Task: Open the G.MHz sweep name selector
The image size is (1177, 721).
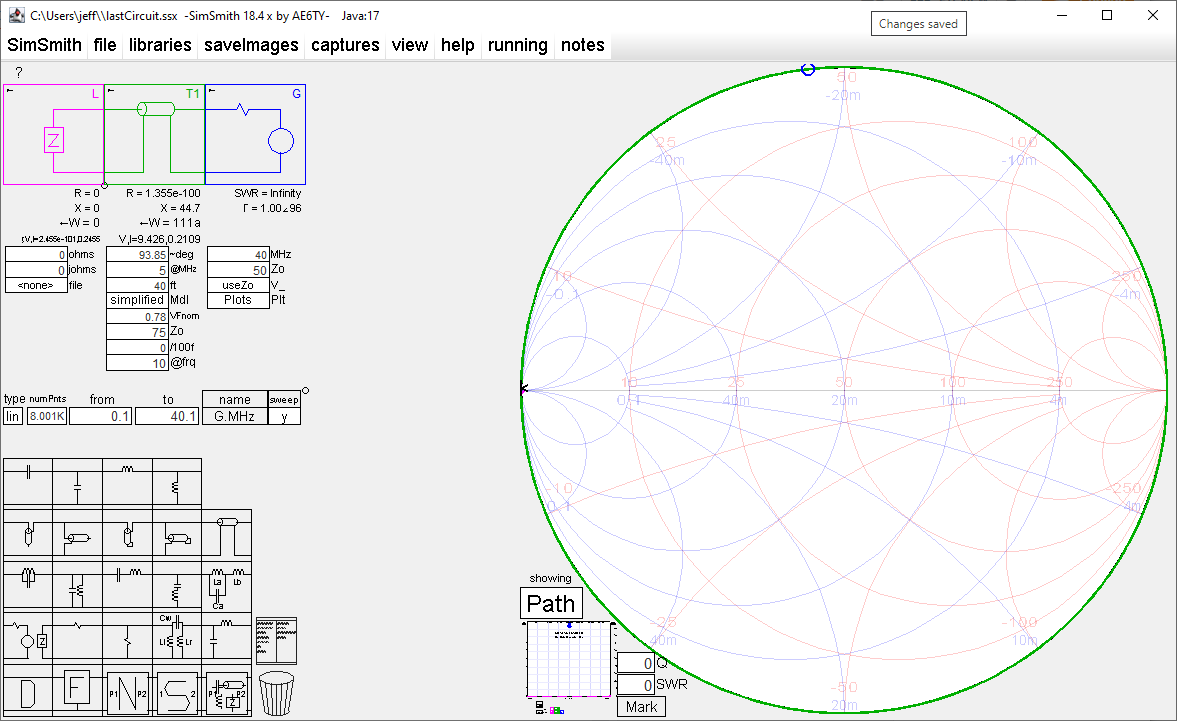Action: (x=235, y=416)
